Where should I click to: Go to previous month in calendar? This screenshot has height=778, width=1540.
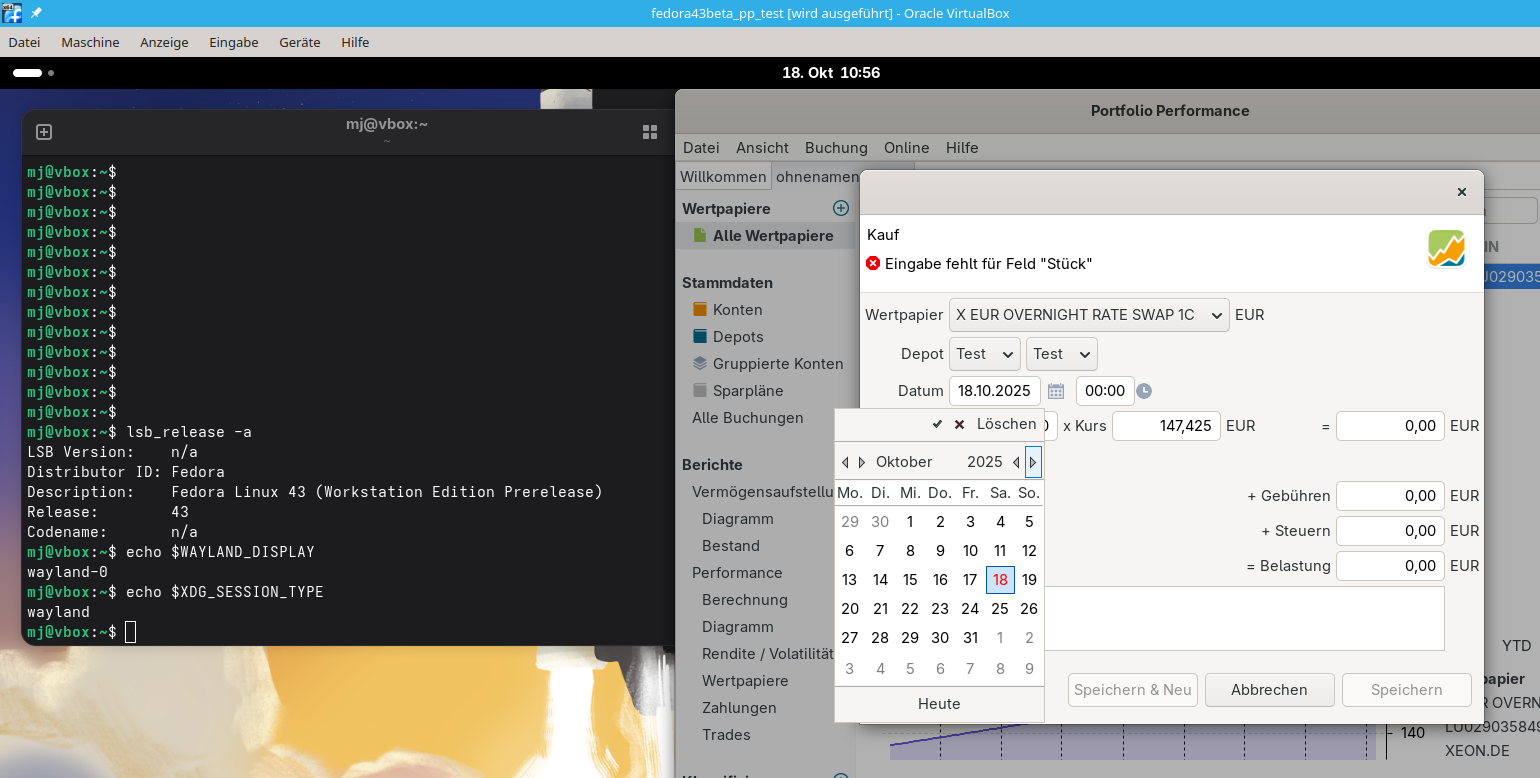(845, 462)
